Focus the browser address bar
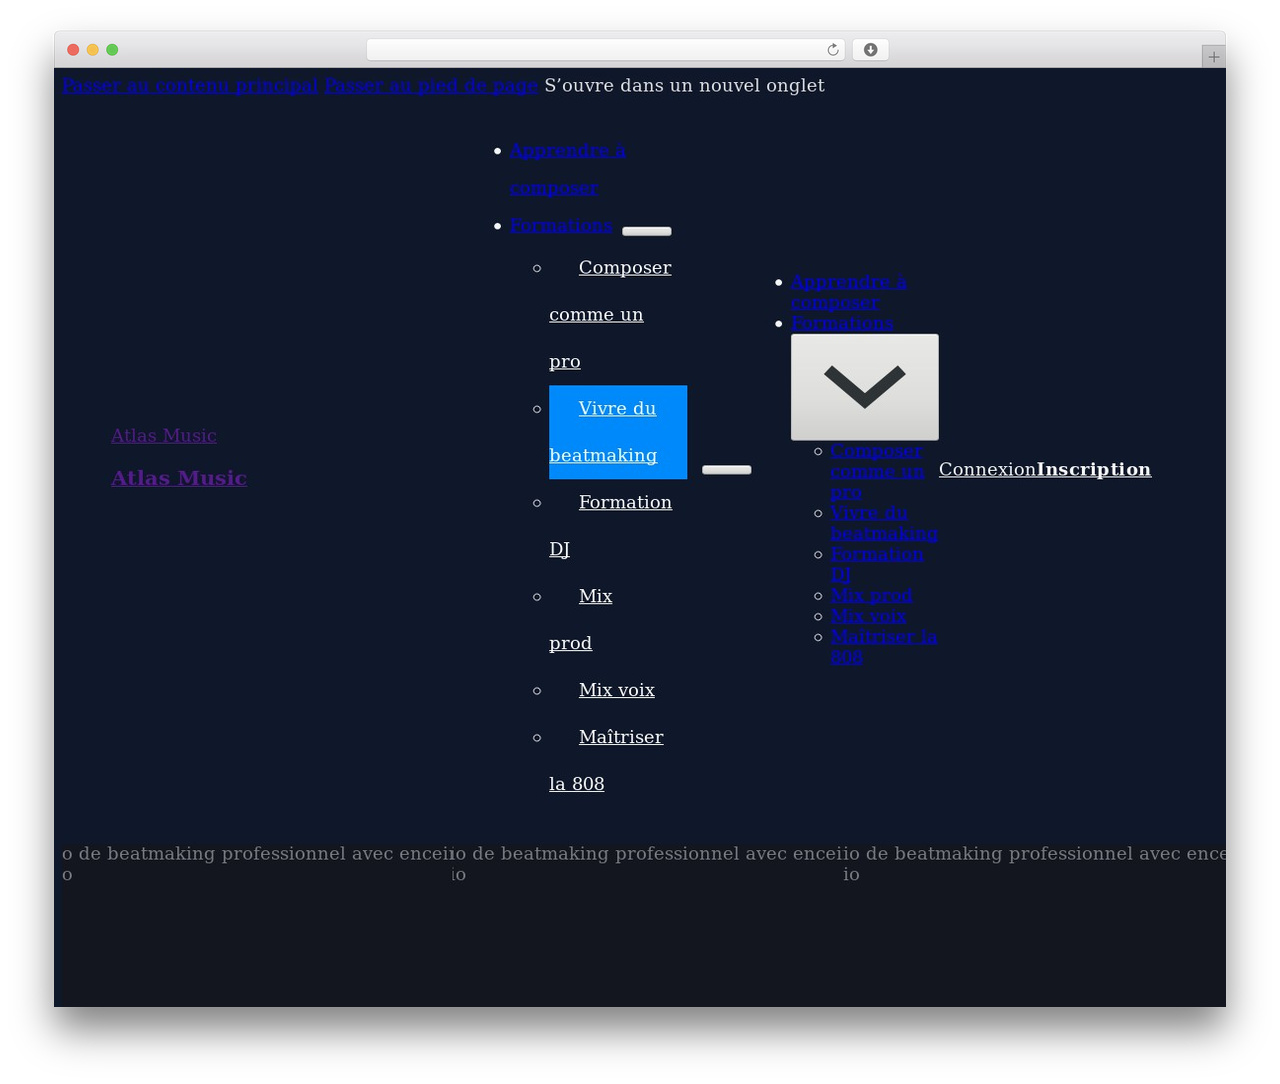The image size is (1280, 1084). pos(605,50)
